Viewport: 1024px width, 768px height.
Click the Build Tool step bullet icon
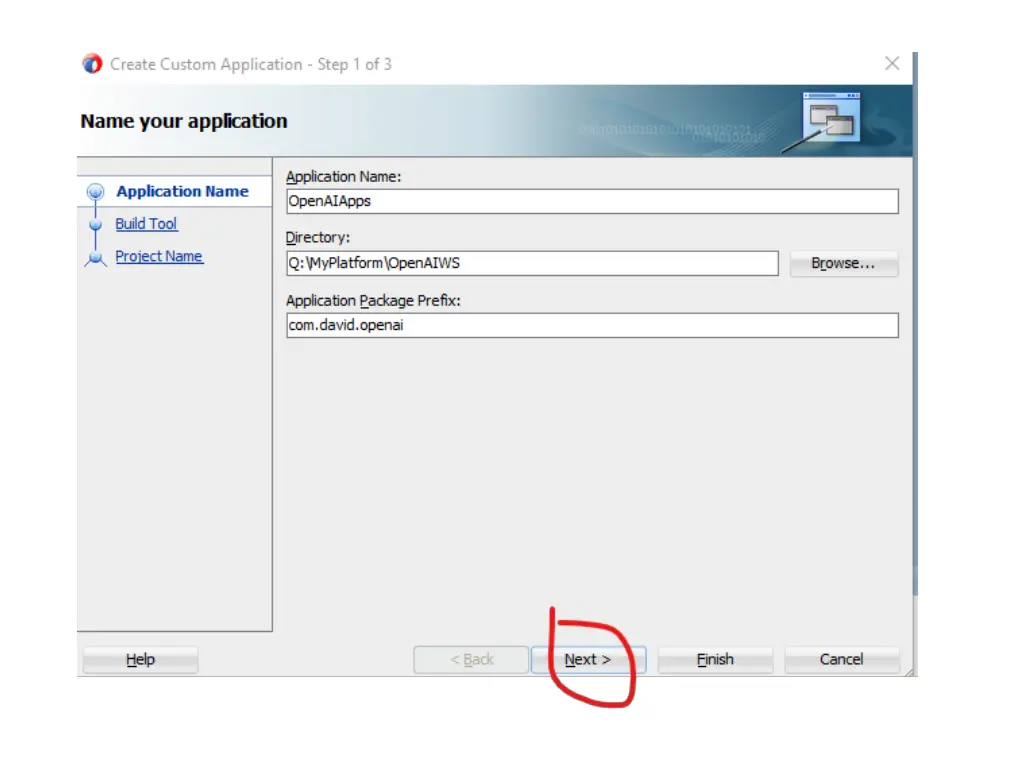pos(96,225)
